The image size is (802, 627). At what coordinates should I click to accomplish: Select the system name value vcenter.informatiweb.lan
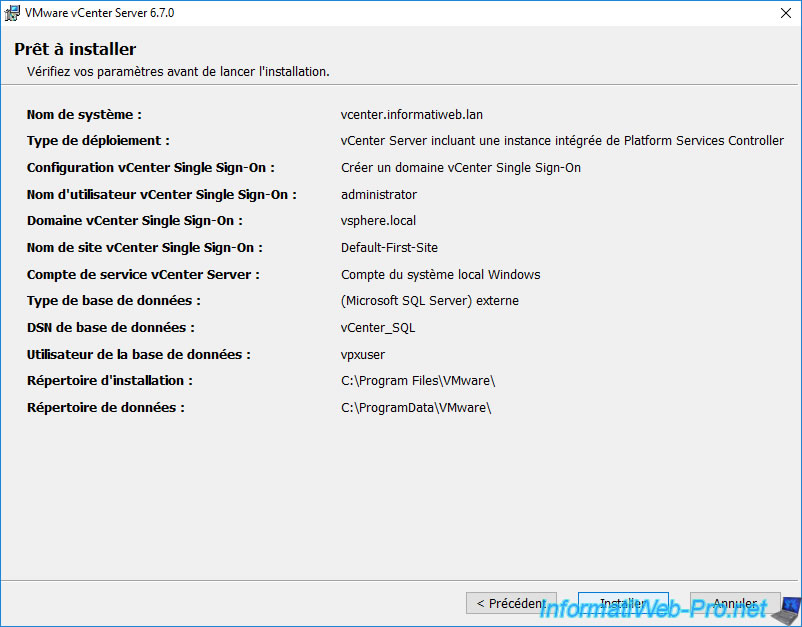412,115
